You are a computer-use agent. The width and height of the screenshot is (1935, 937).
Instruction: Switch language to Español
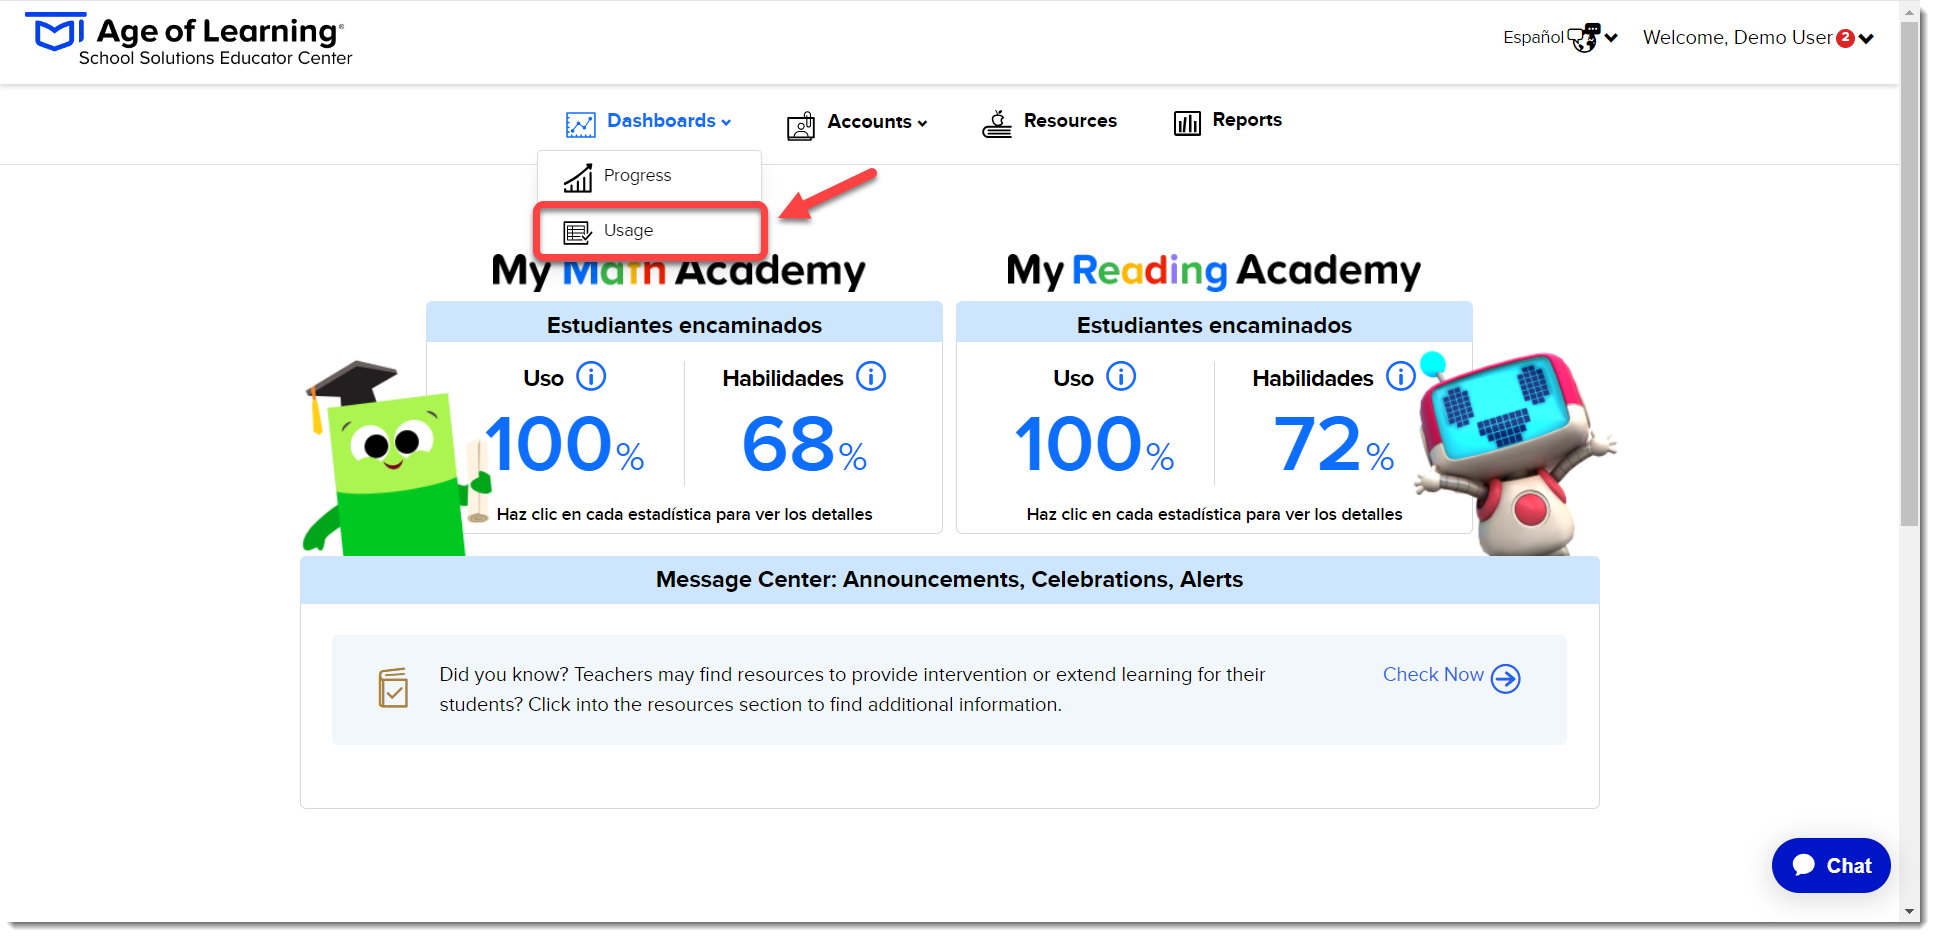(1533, 37)
